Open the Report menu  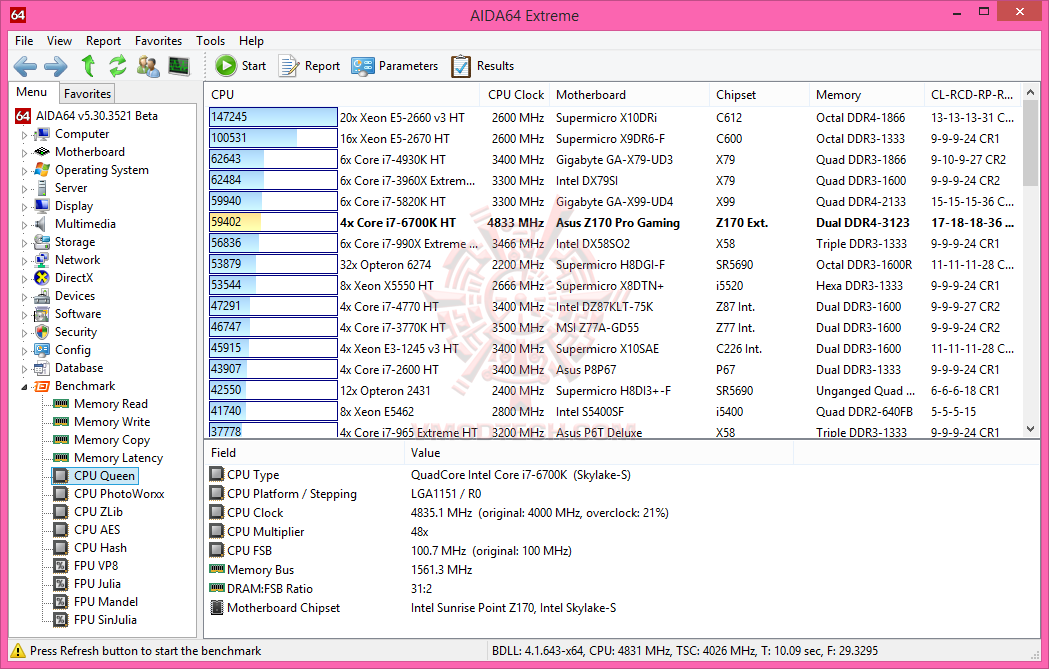point(103,41)
